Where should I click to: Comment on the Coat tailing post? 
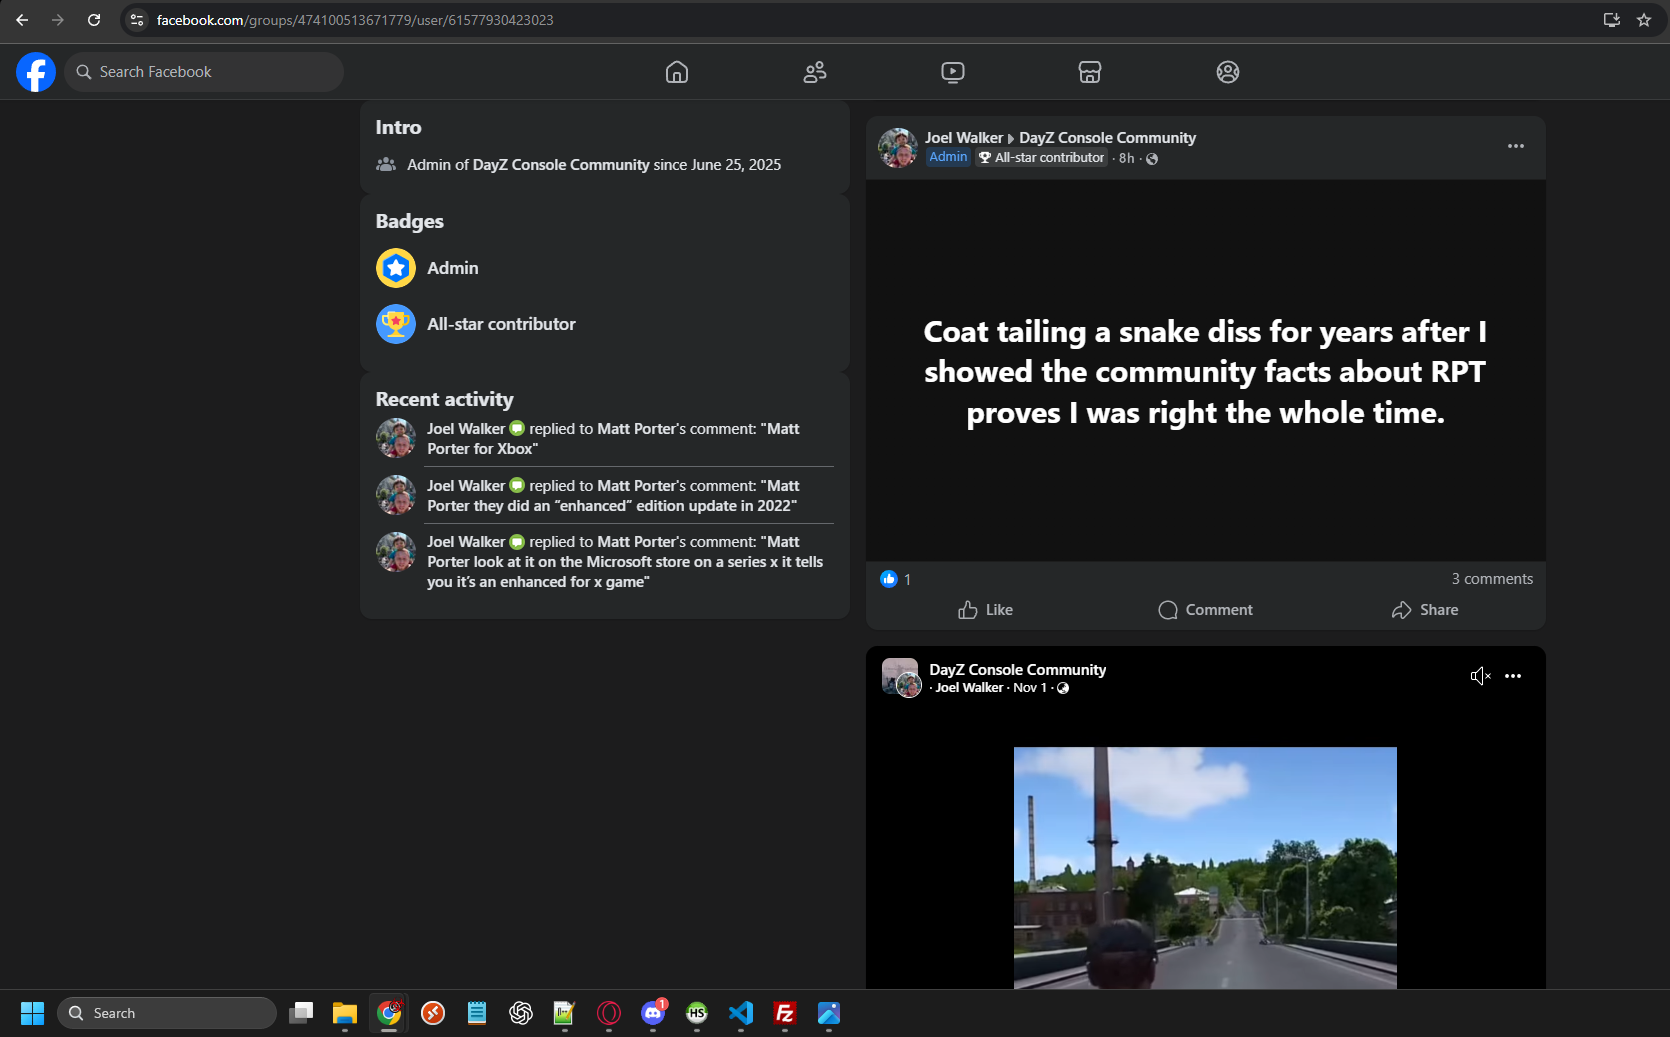click(1205, 610)
